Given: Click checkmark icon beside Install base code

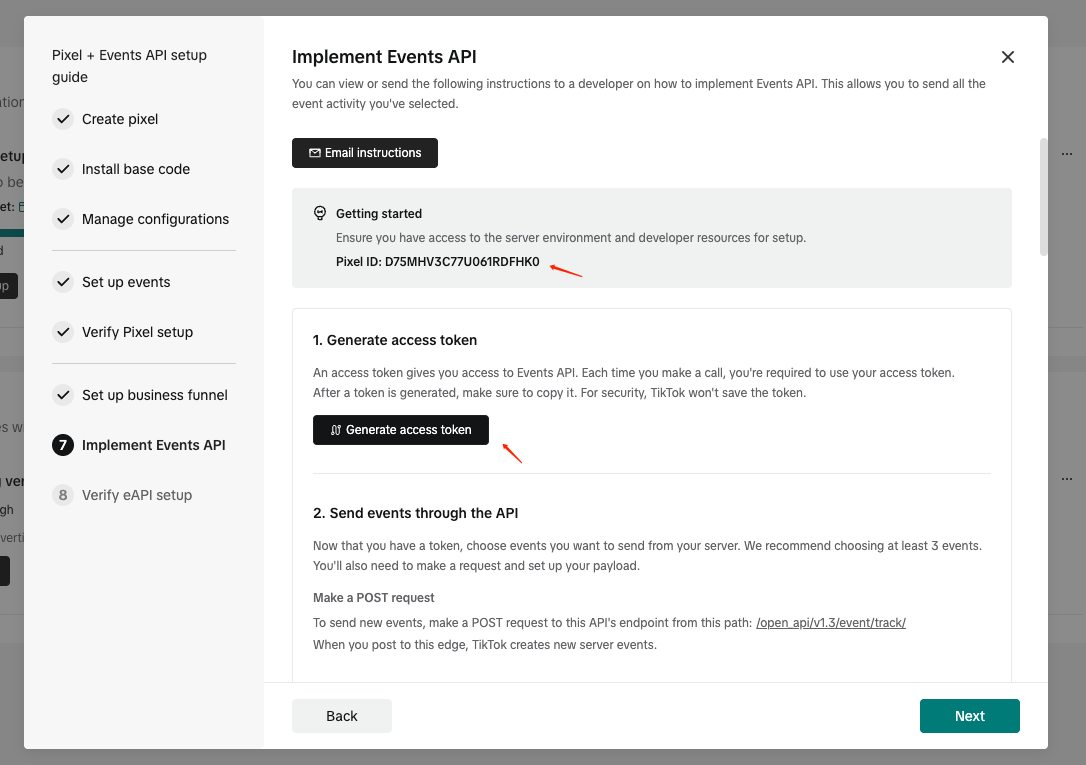Looking at the screenshot, I should click(63, 169).
